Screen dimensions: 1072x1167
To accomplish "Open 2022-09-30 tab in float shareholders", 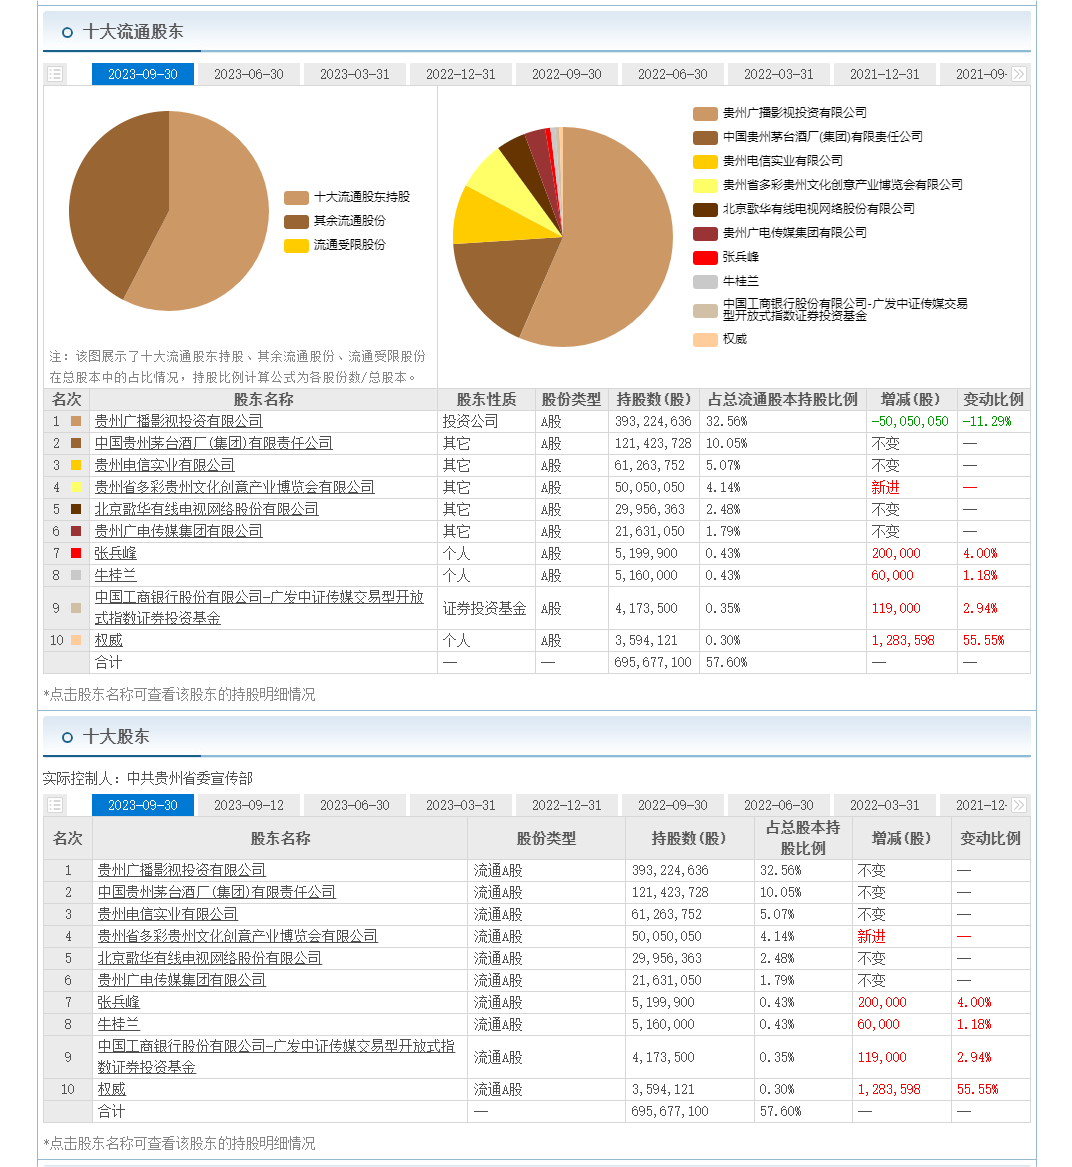I will 567,74.
